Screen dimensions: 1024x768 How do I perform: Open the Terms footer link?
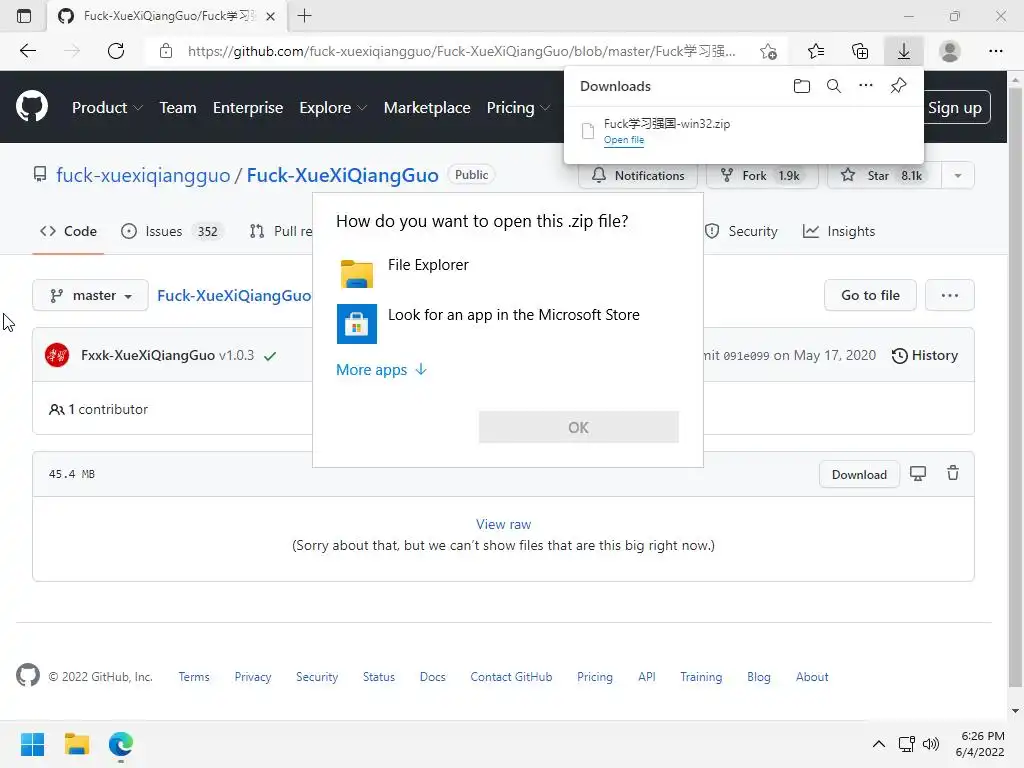(x=194, y=677)
